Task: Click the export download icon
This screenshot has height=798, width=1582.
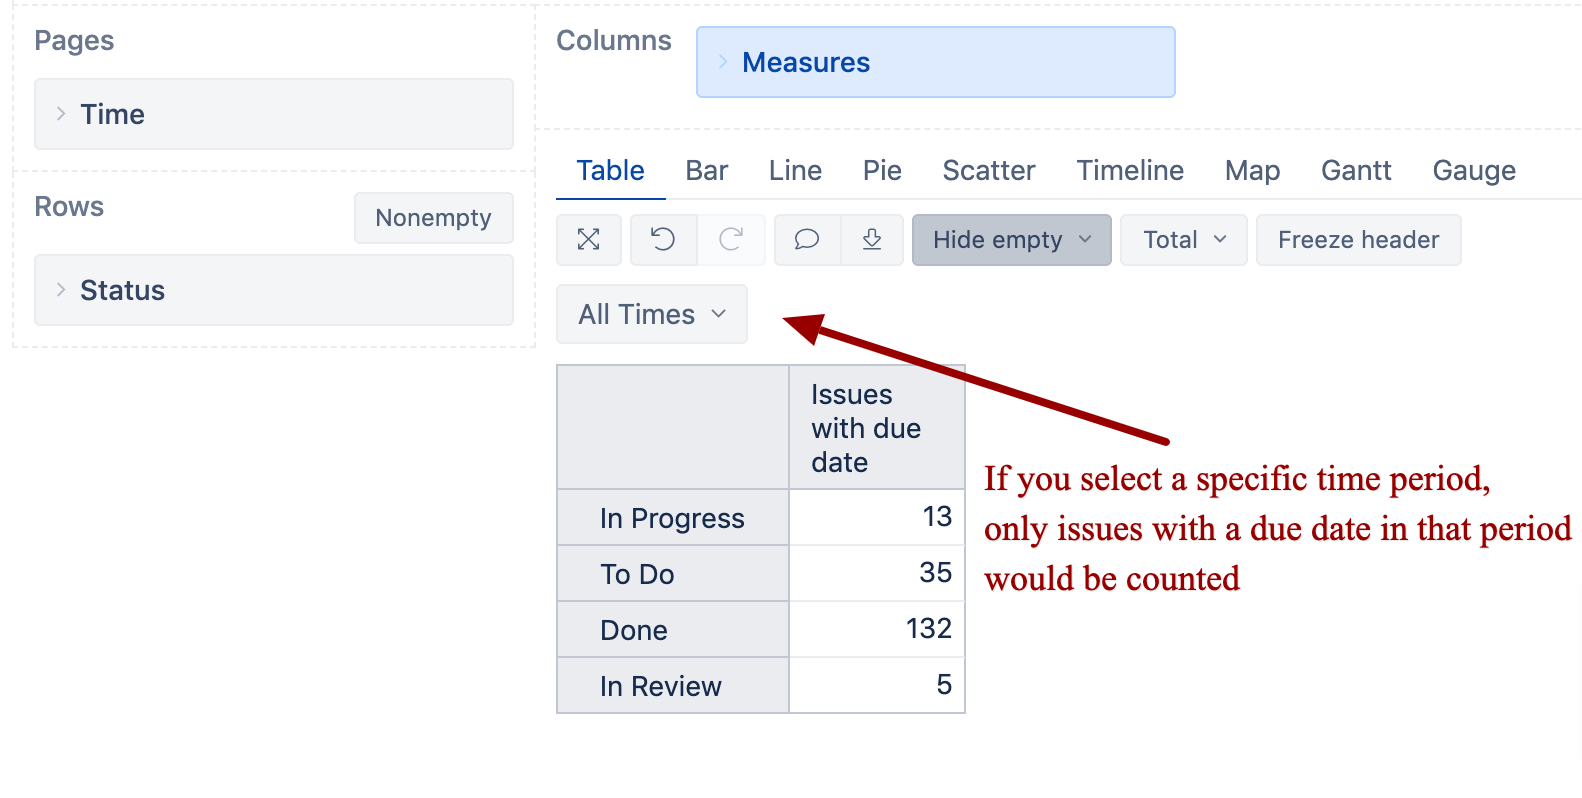Action: click(872, 240)
